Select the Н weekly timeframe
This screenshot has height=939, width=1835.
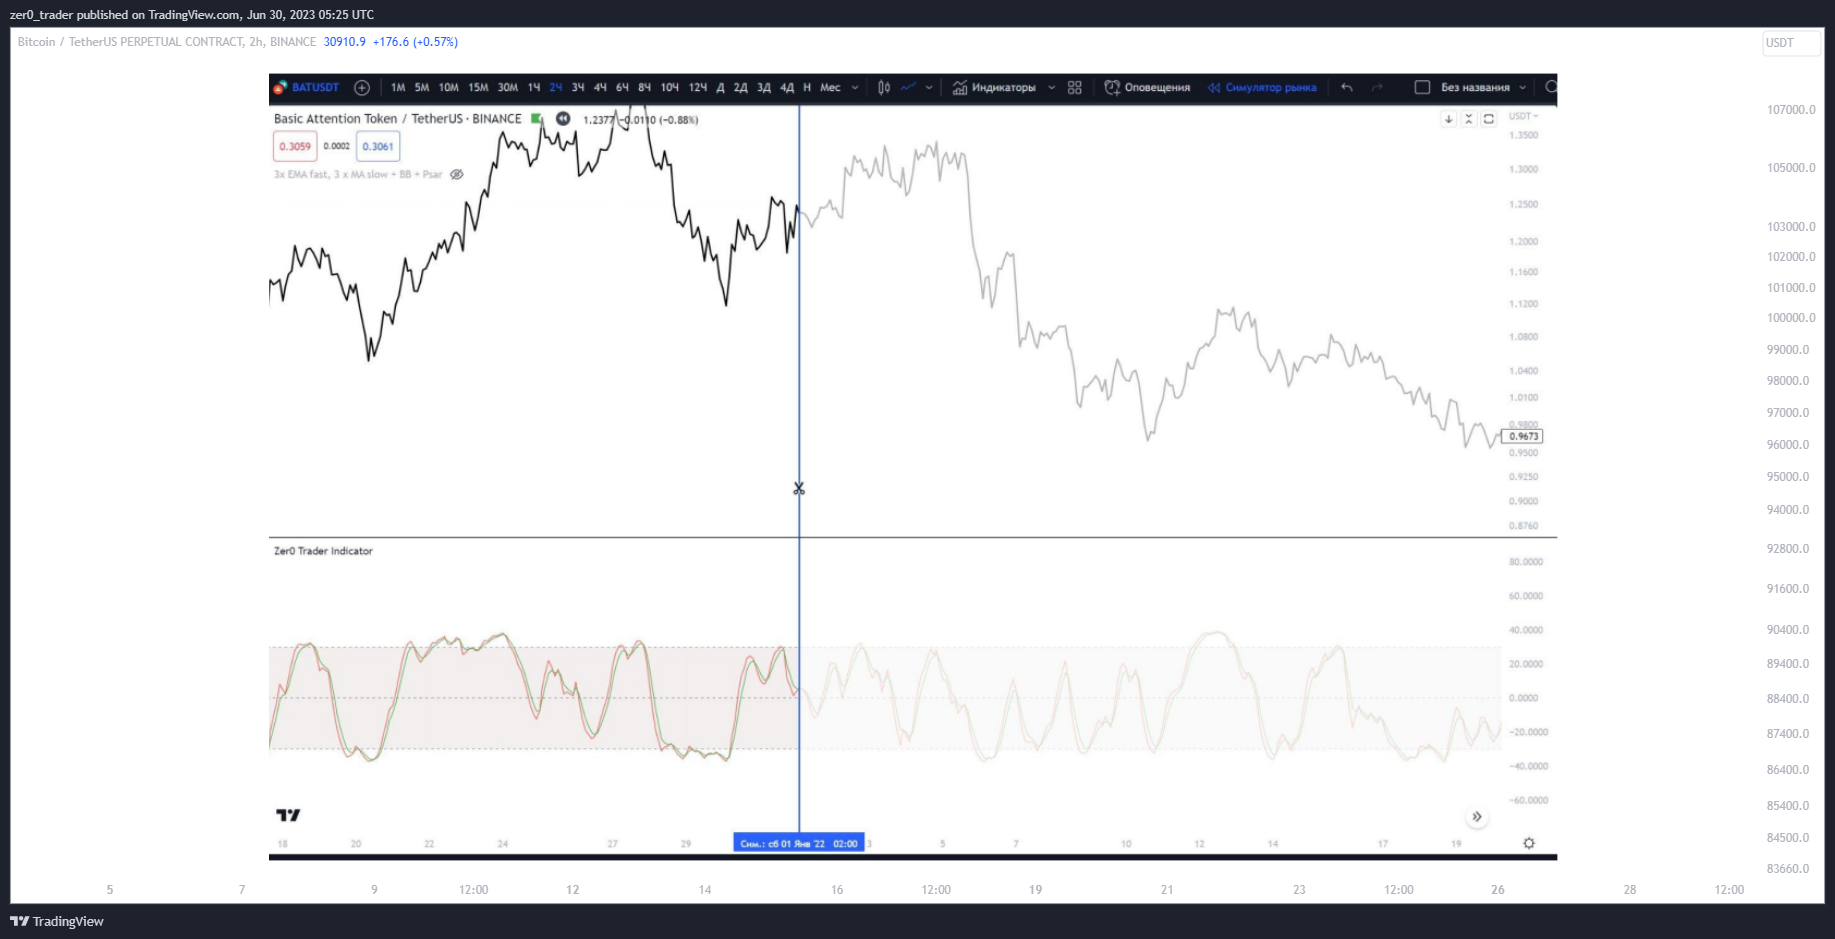(807, 88)
